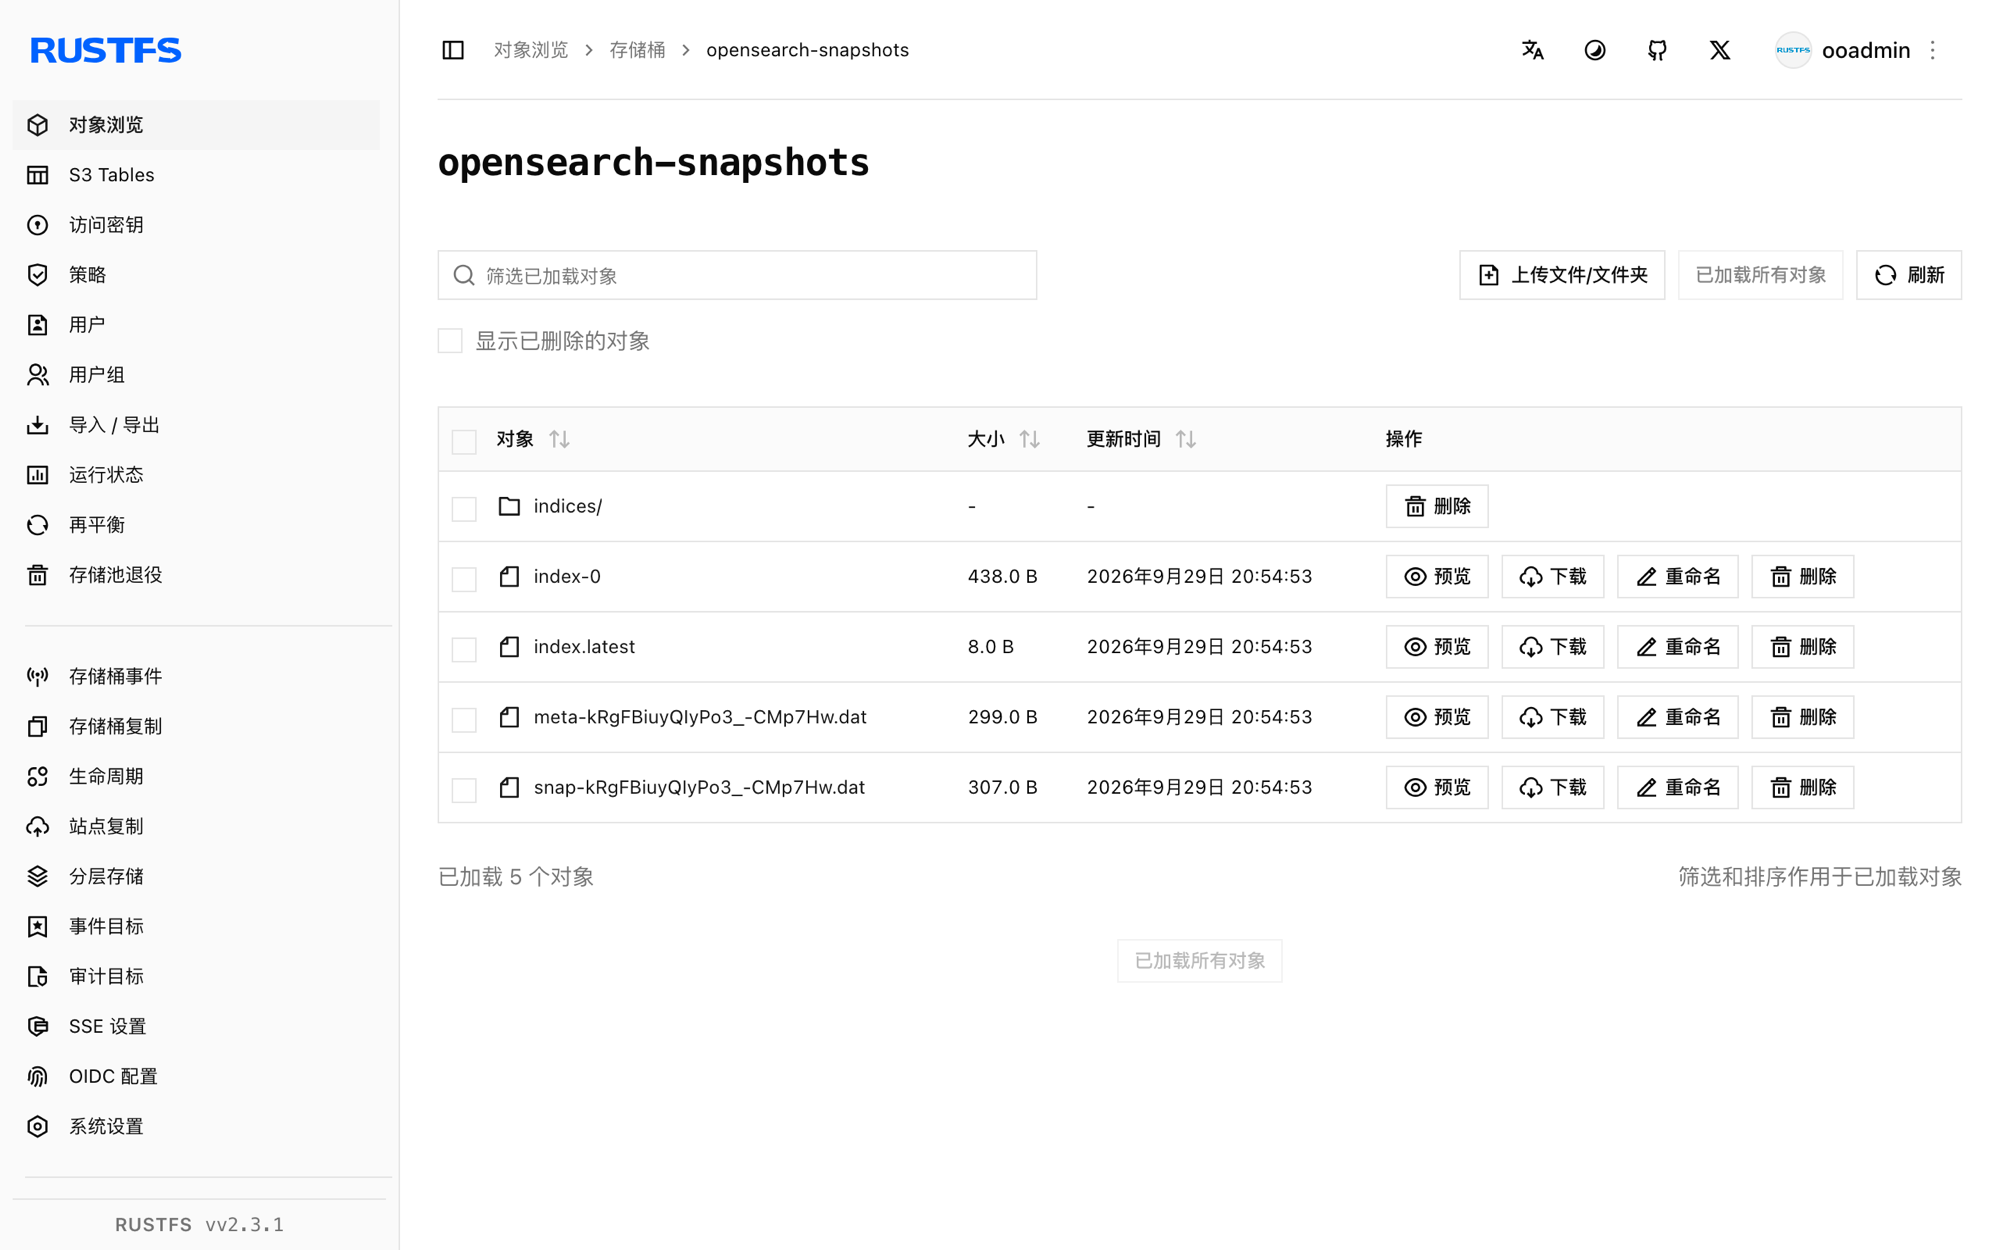Open the GitHub repository icon
This screenshot has width=2000, height=1250.
1657,50
